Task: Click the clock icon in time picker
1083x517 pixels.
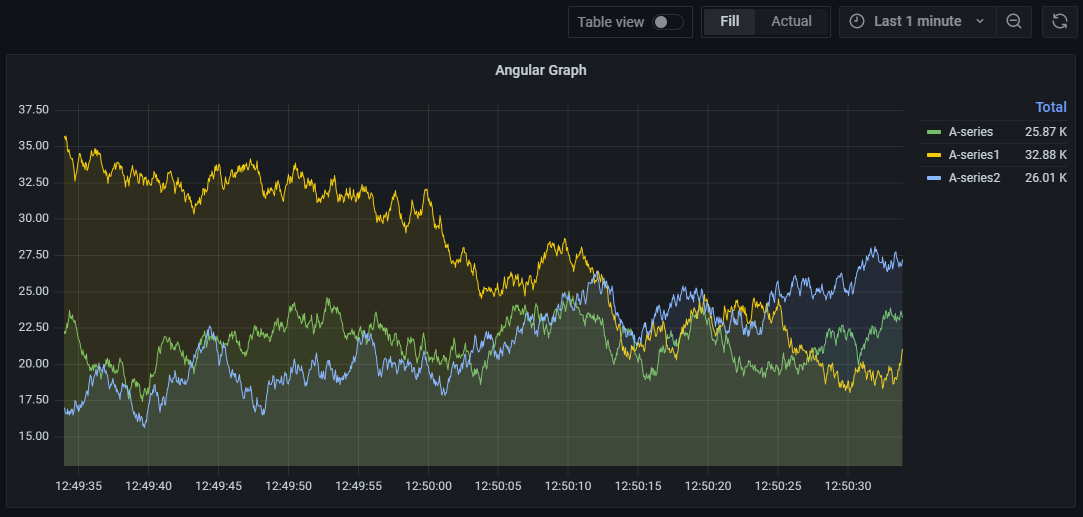Action: (857, 21)
